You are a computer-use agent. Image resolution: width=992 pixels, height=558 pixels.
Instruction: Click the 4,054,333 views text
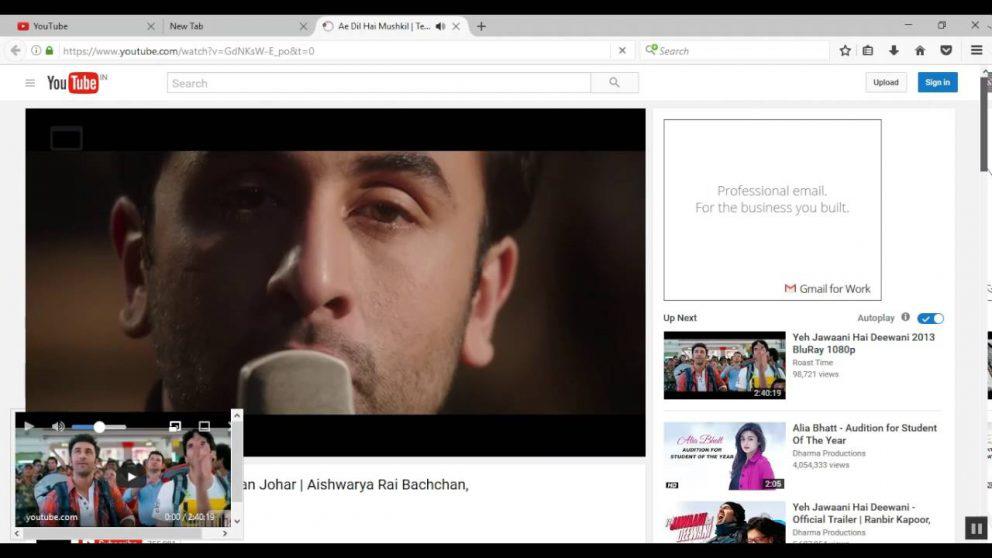821,464
